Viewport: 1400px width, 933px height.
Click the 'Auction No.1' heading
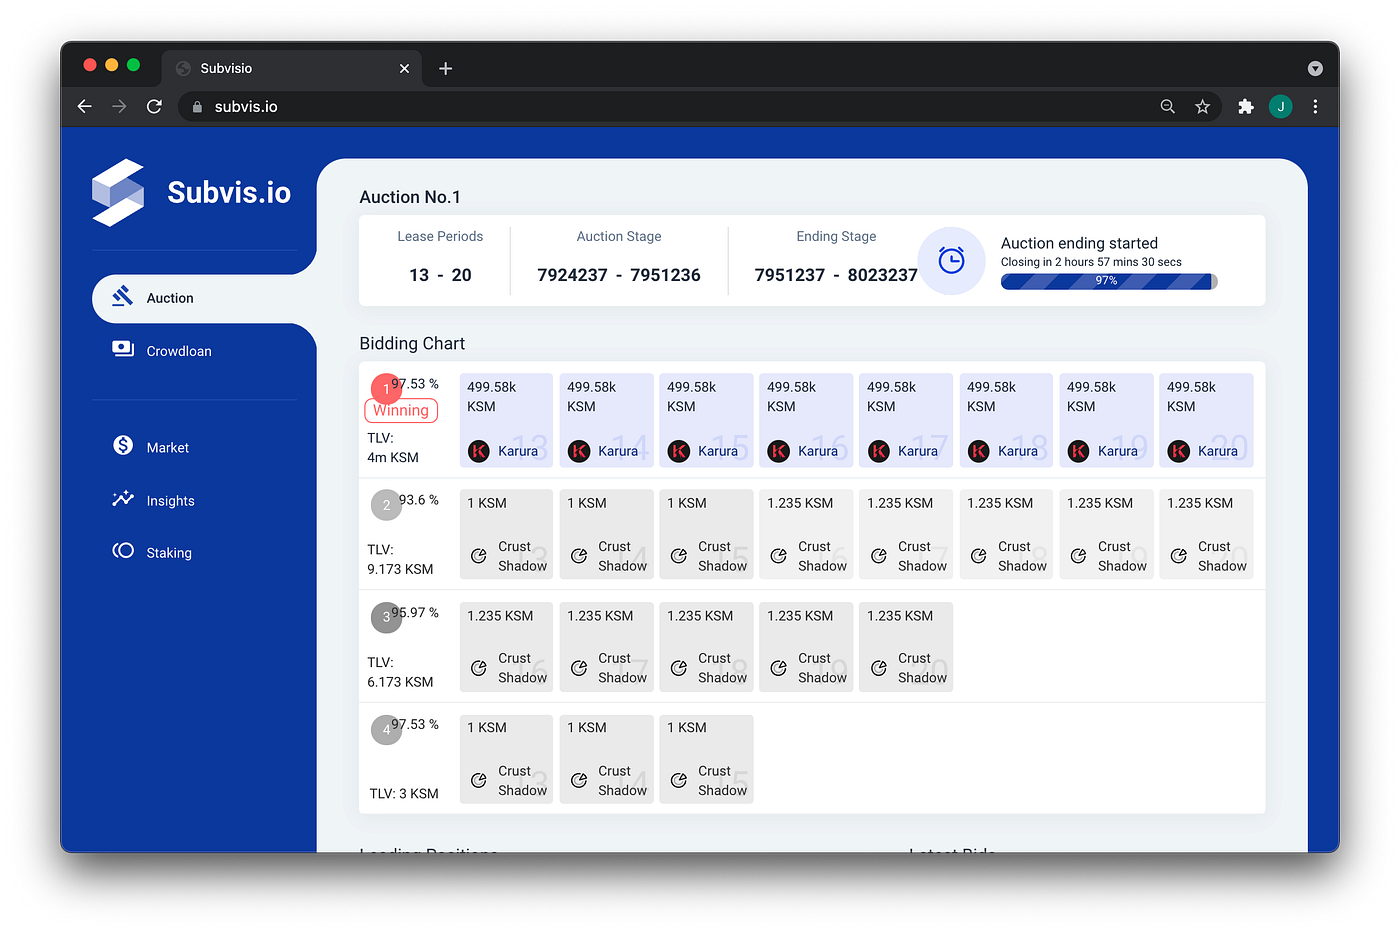coord(410,197)
